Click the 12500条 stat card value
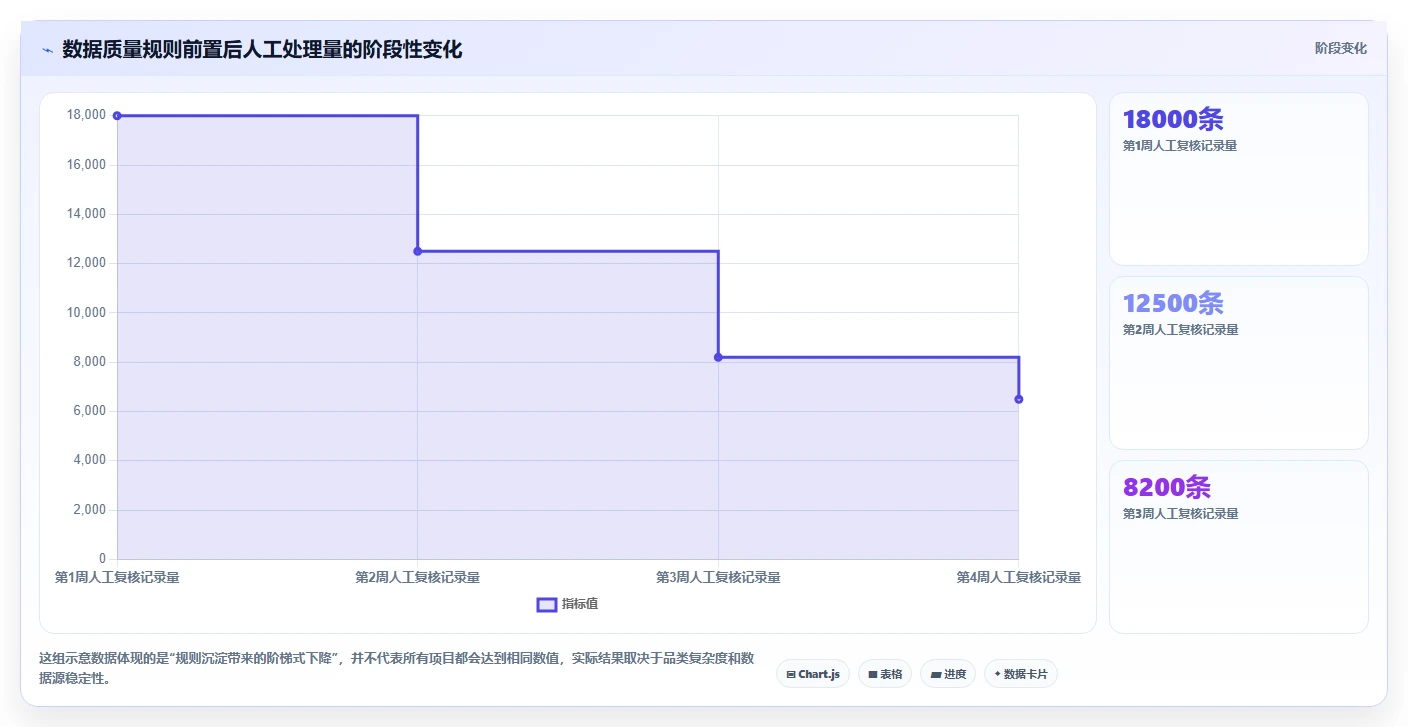The image size is (1408, 727). 1173,304
